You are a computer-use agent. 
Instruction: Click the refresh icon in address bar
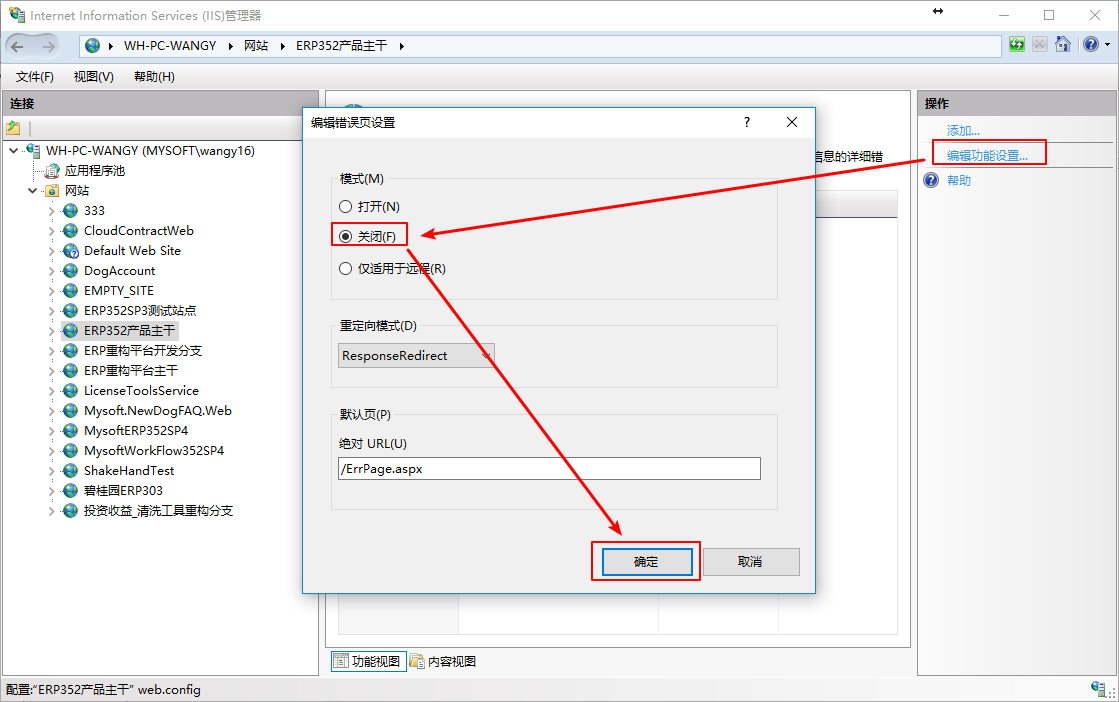pyautogui.click(x=1017, y=45)
